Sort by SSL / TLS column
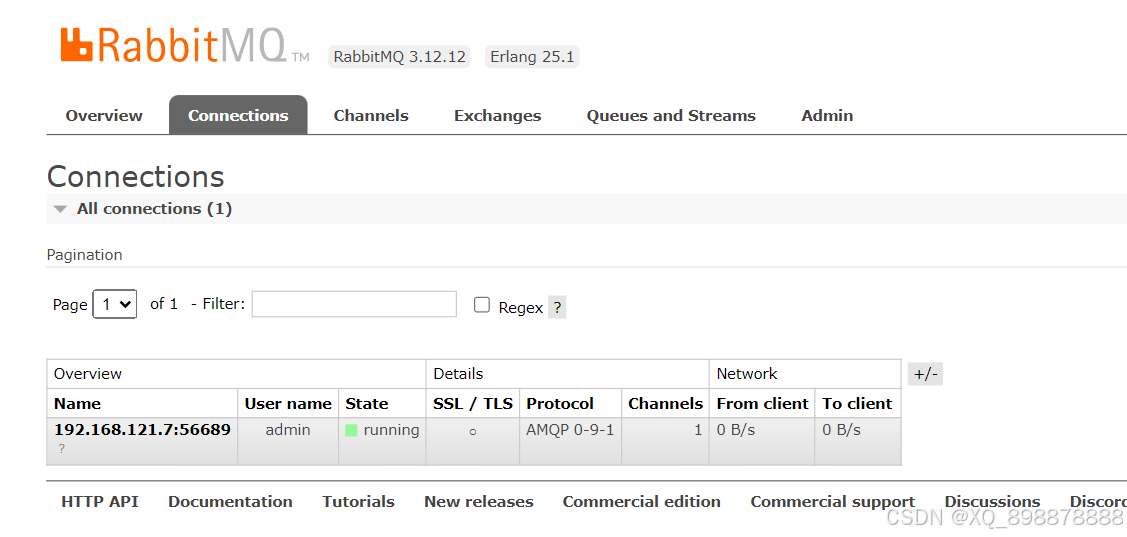The image size is (1127, 537). pos(473,404)
